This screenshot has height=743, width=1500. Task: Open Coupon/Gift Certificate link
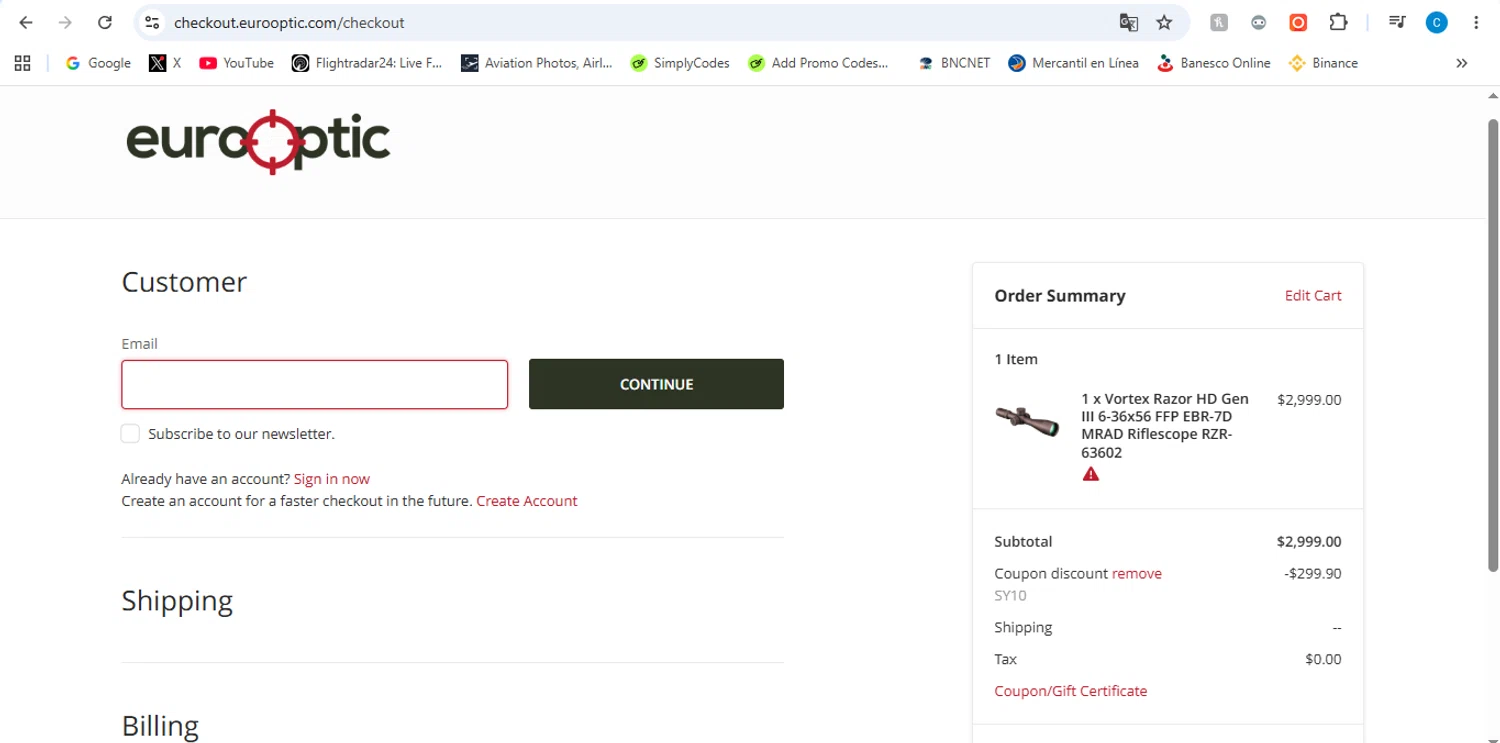click(1071, 691)
